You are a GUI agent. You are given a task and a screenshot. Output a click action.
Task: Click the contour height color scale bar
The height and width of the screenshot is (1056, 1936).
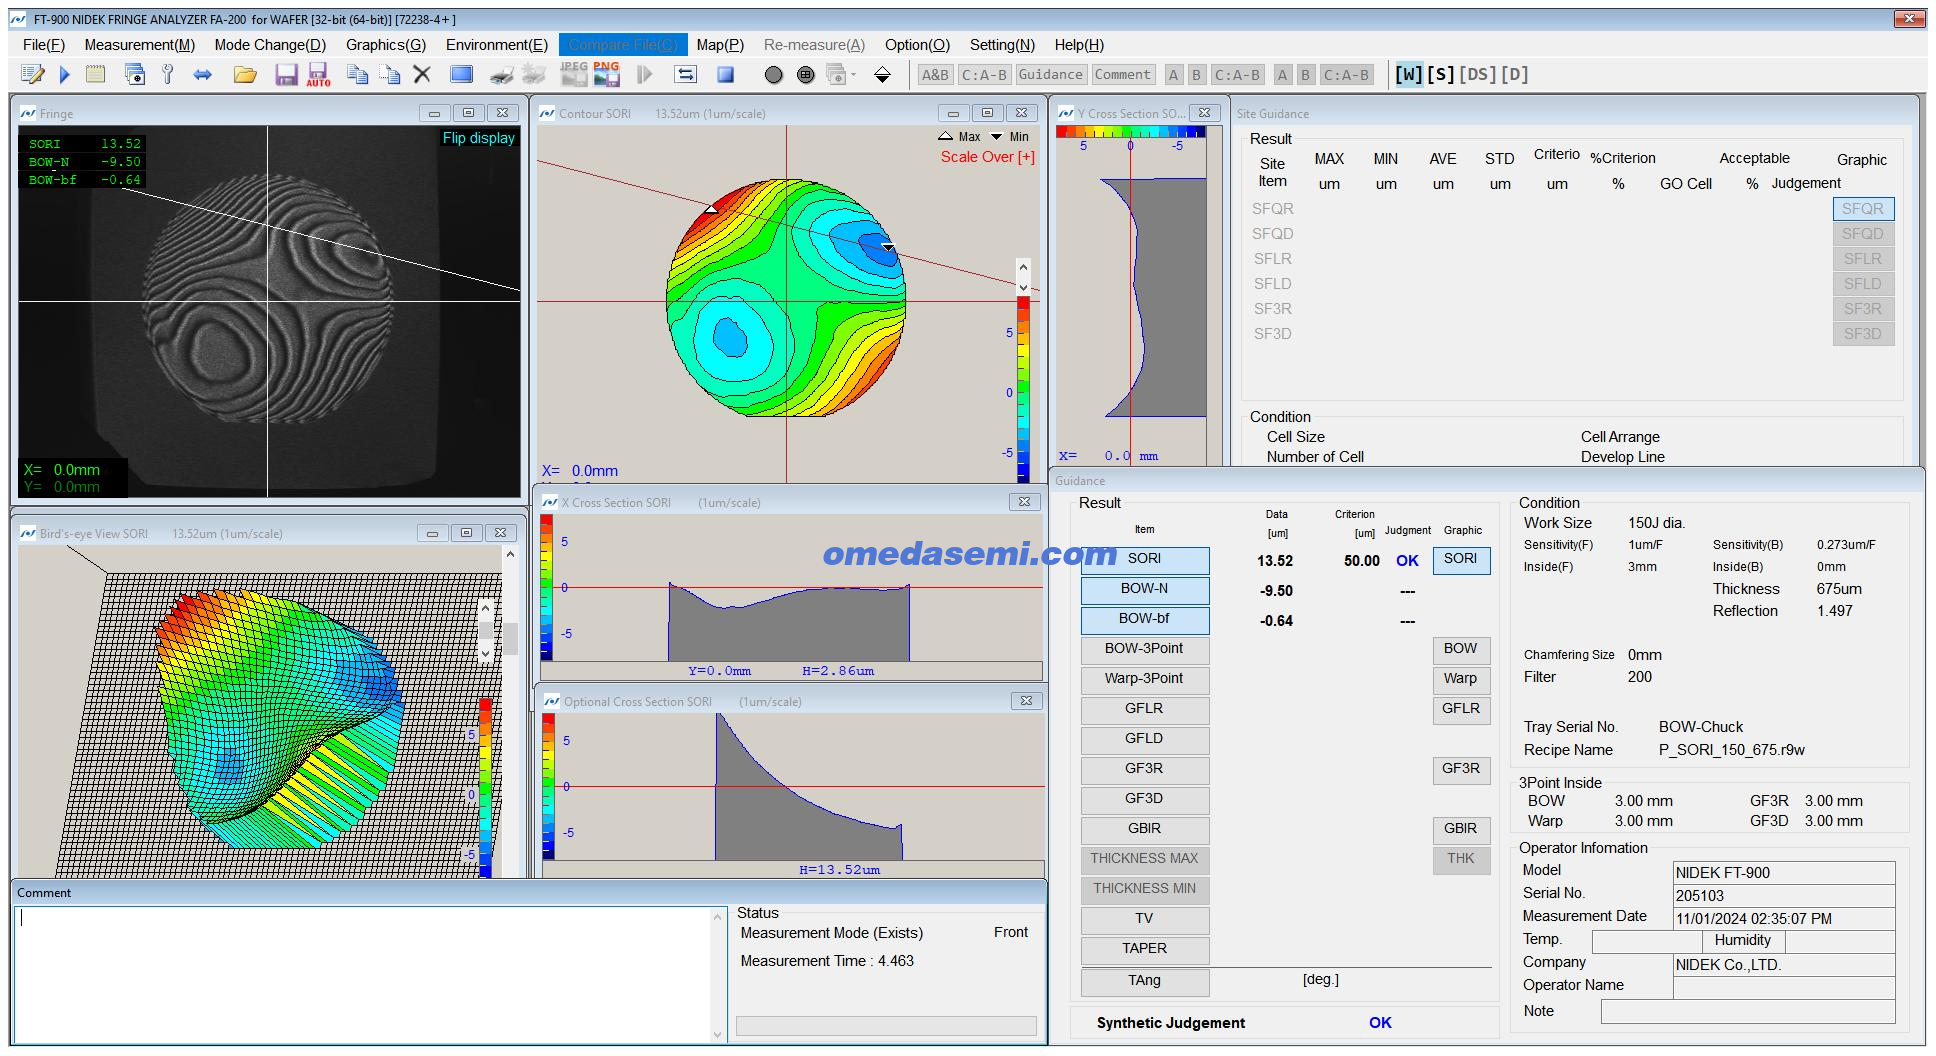1023,390
